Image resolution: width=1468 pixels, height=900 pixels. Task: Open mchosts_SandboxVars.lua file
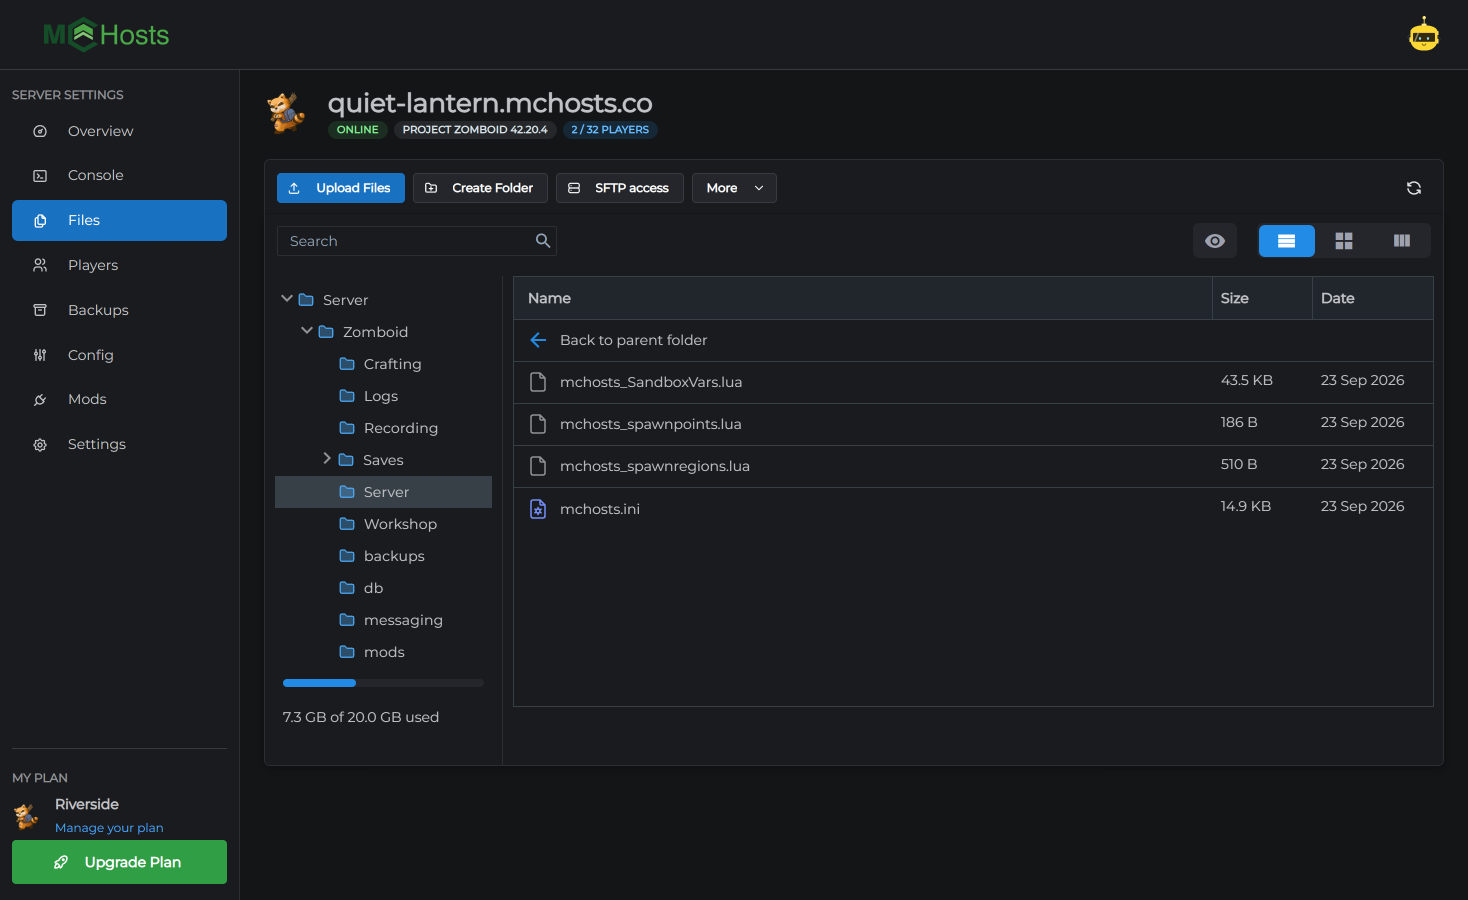click(x=651, y=382)
